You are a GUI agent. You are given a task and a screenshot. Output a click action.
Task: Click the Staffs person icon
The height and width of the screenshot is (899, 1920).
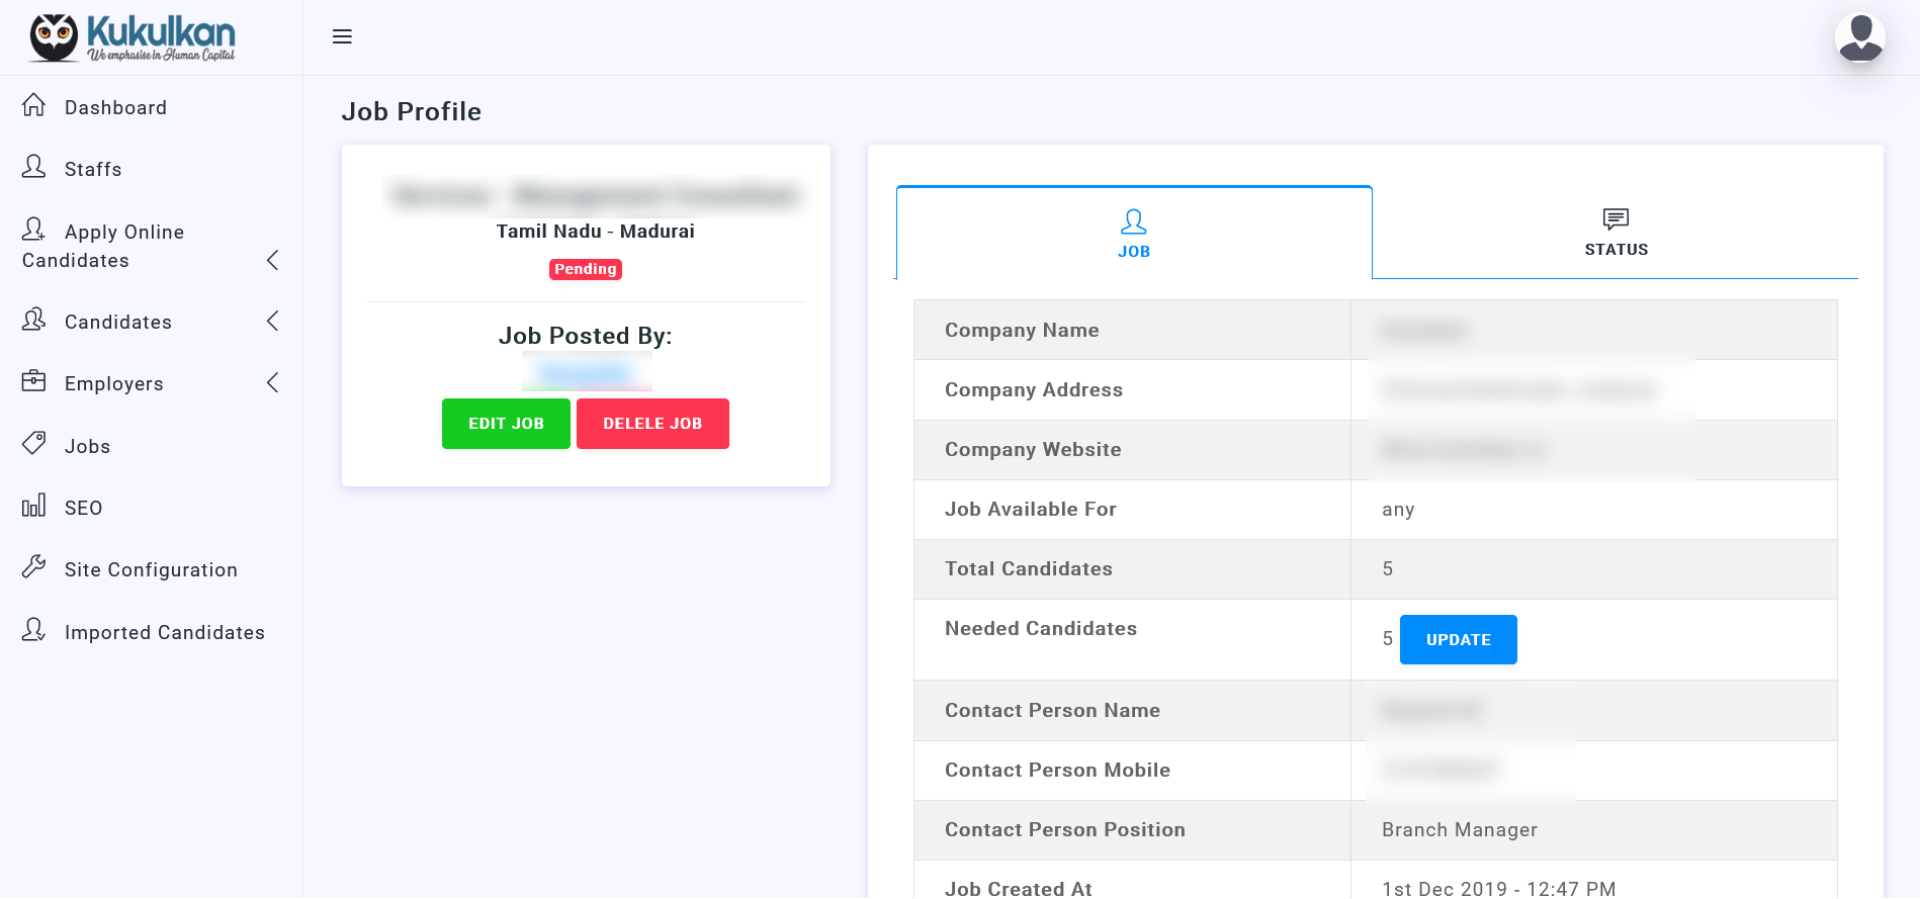34,167
